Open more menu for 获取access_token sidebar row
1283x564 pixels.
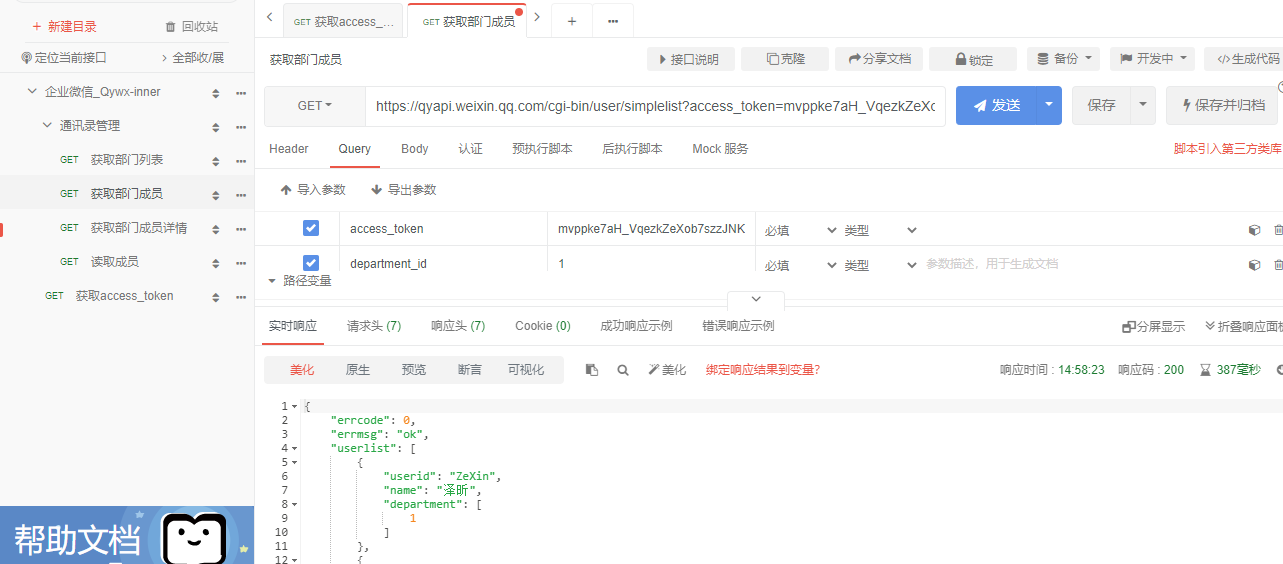click(241, 296)
